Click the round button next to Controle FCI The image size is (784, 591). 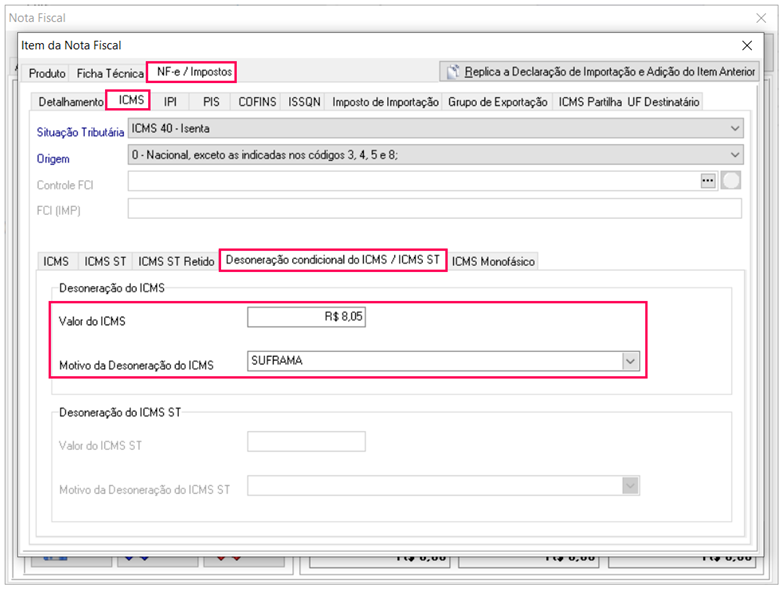pos(731,181)
